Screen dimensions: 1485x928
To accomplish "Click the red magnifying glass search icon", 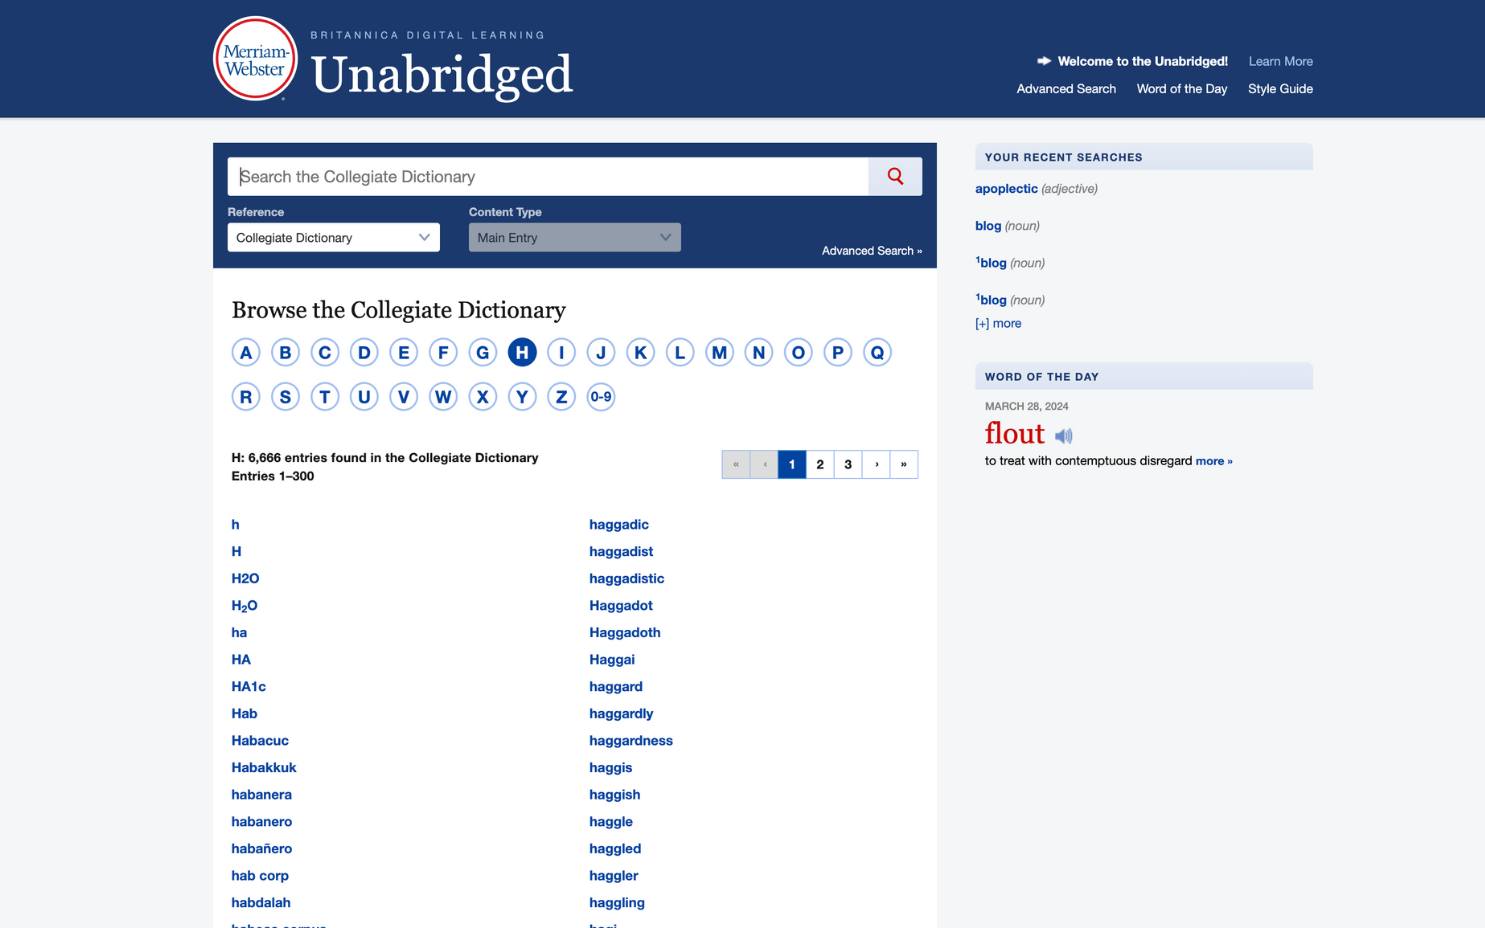I will (x=895, y=177).
